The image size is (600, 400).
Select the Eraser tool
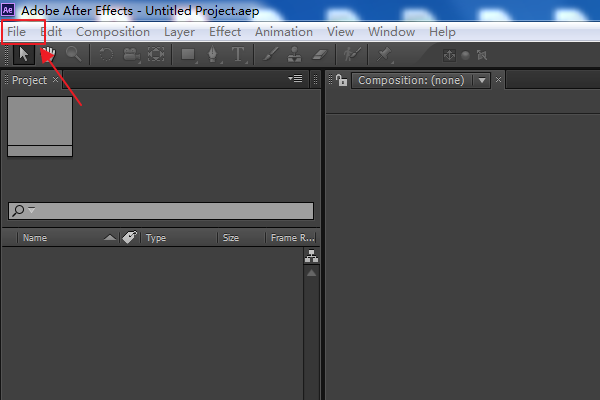point(320,54)
